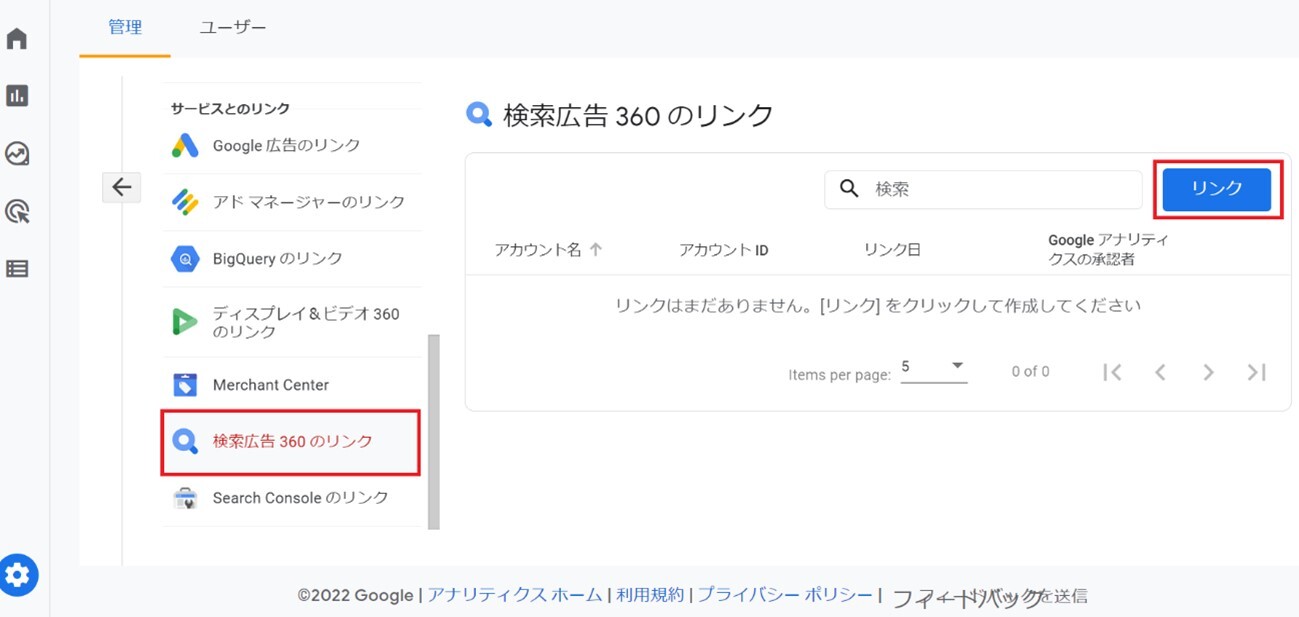
Task: Go to the next page arrow
Action: pyautogui.click(x=1208, y=372)
